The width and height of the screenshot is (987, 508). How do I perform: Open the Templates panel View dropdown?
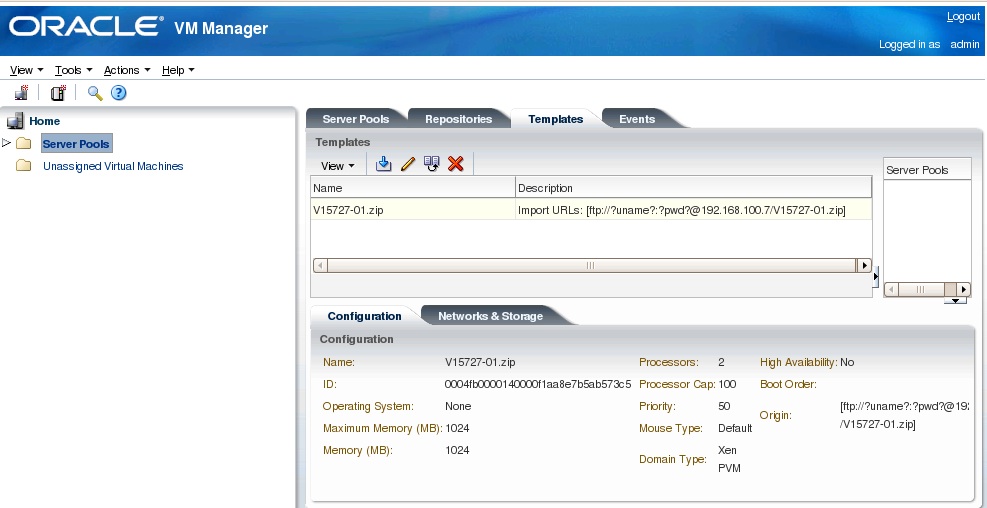[x=338, y=166]
